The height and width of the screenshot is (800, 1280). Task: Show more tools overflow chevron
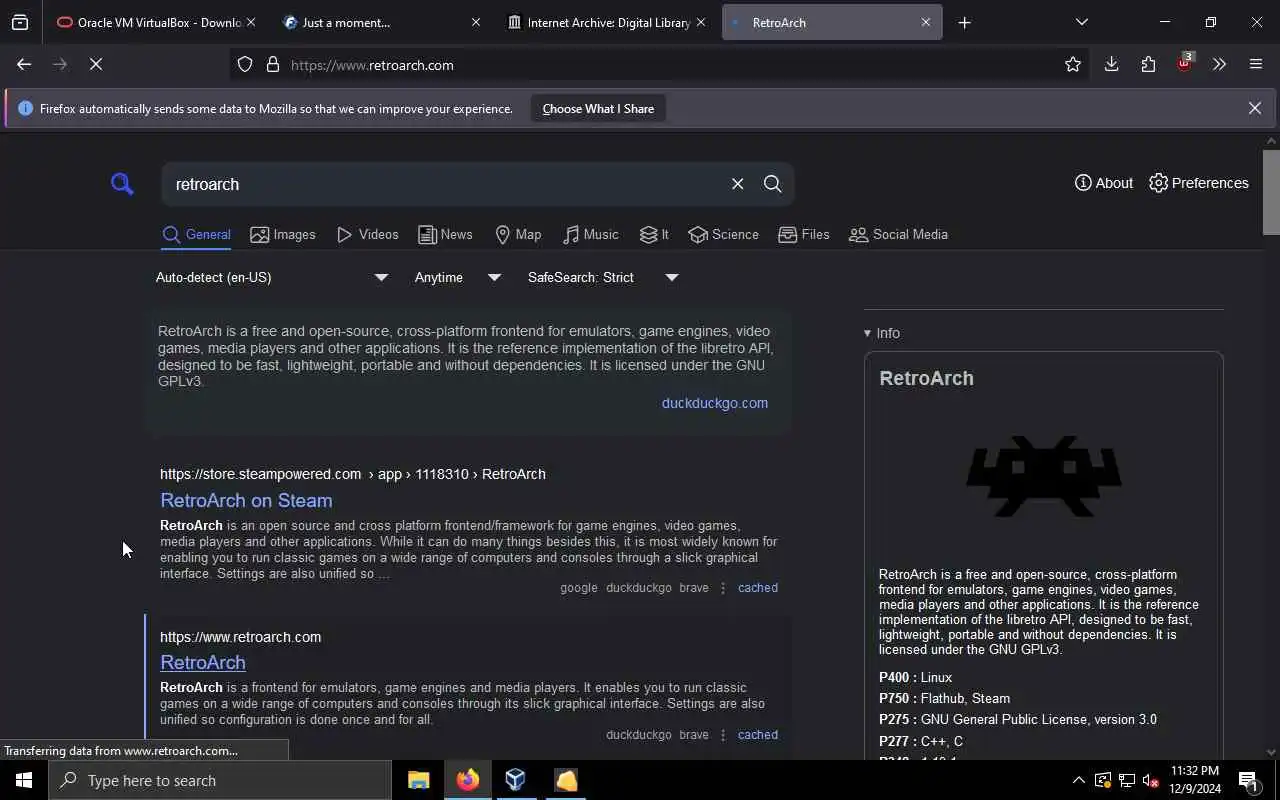point(1219,64)
